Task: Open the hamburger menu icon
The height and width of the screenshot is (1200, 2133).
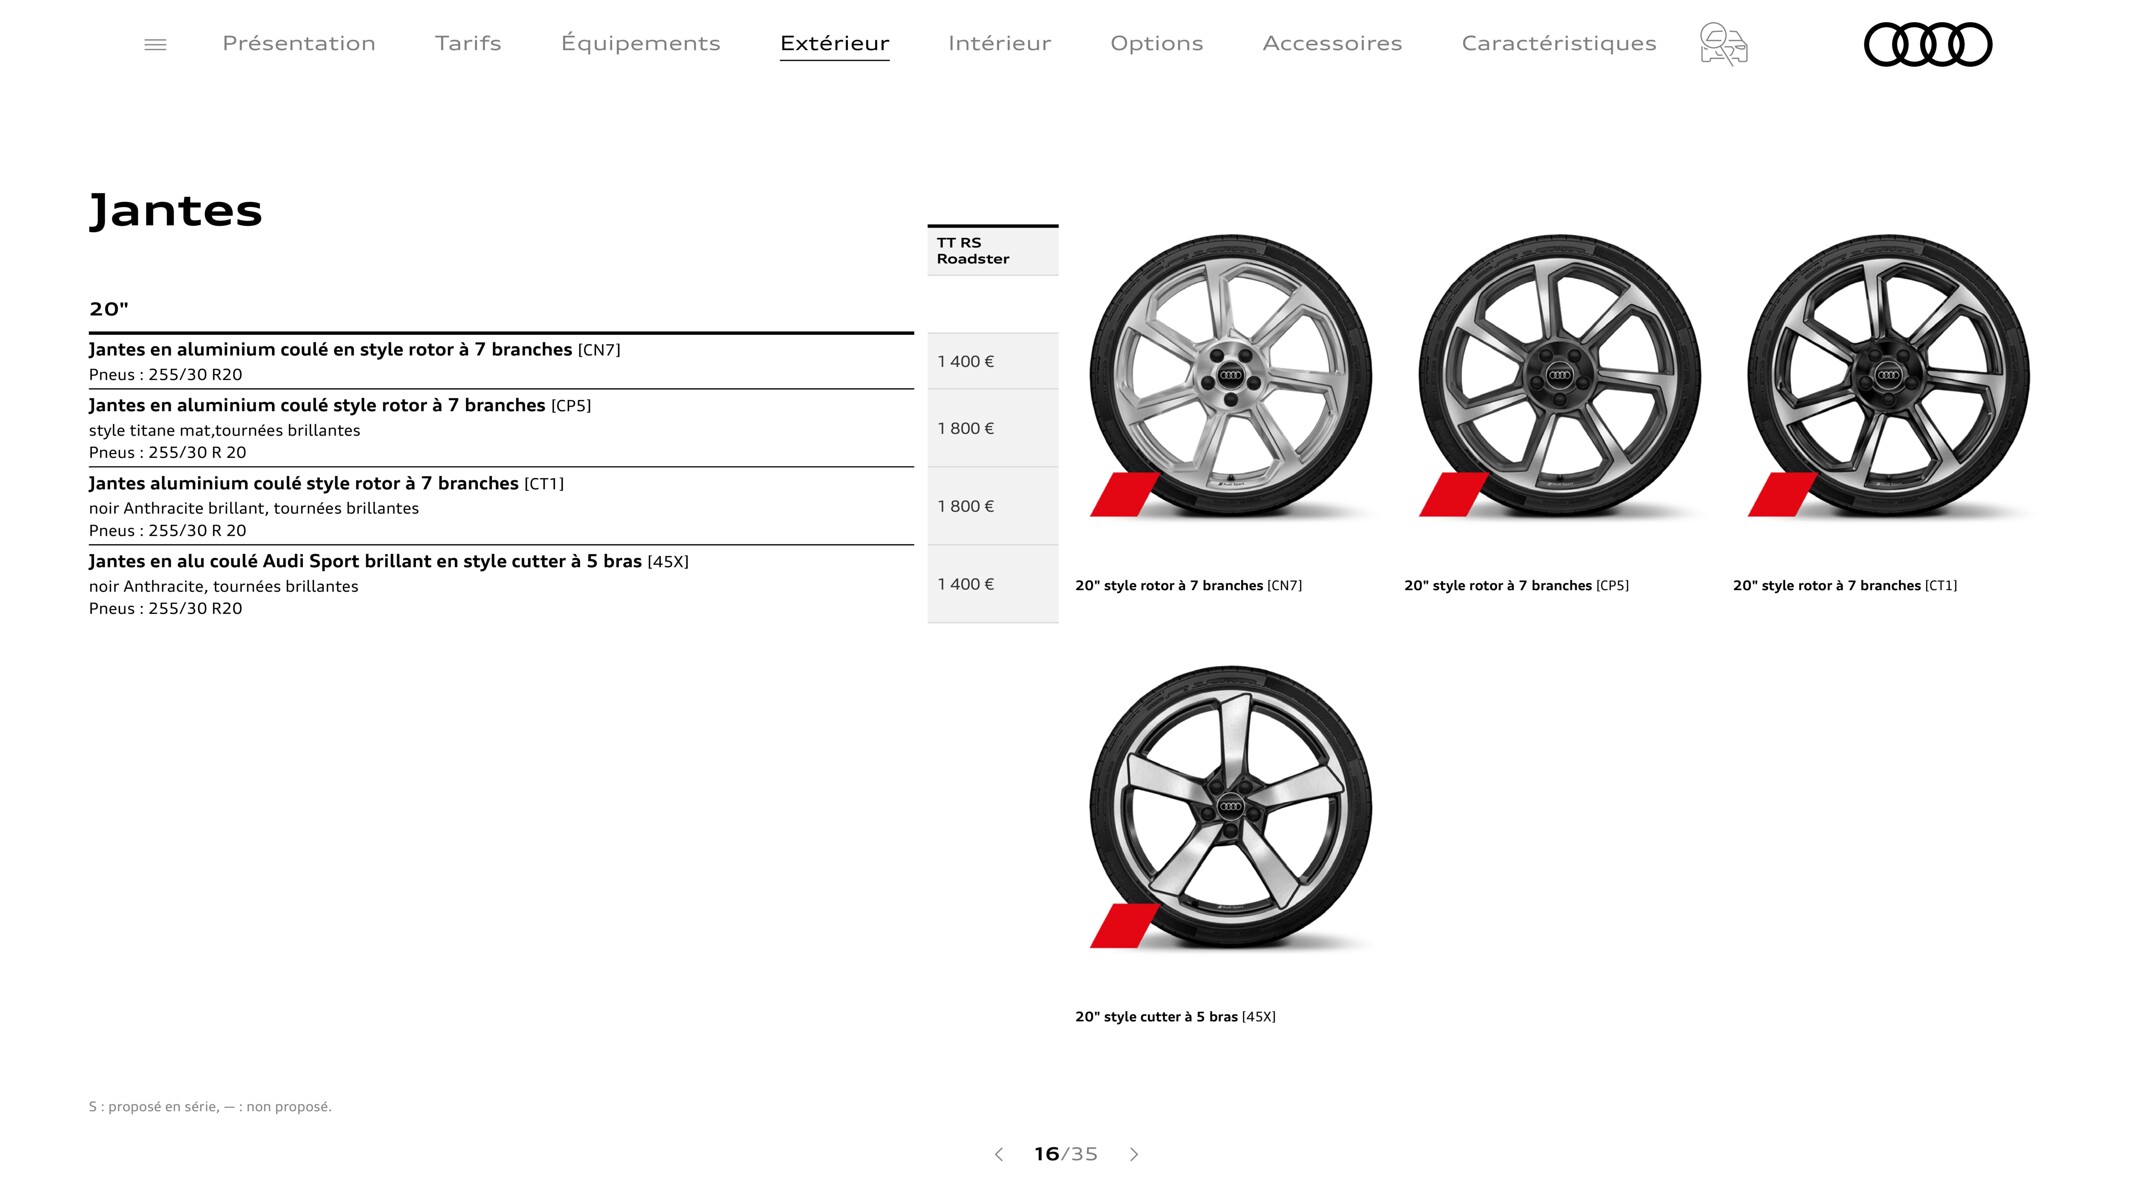Action: point(155,45)
